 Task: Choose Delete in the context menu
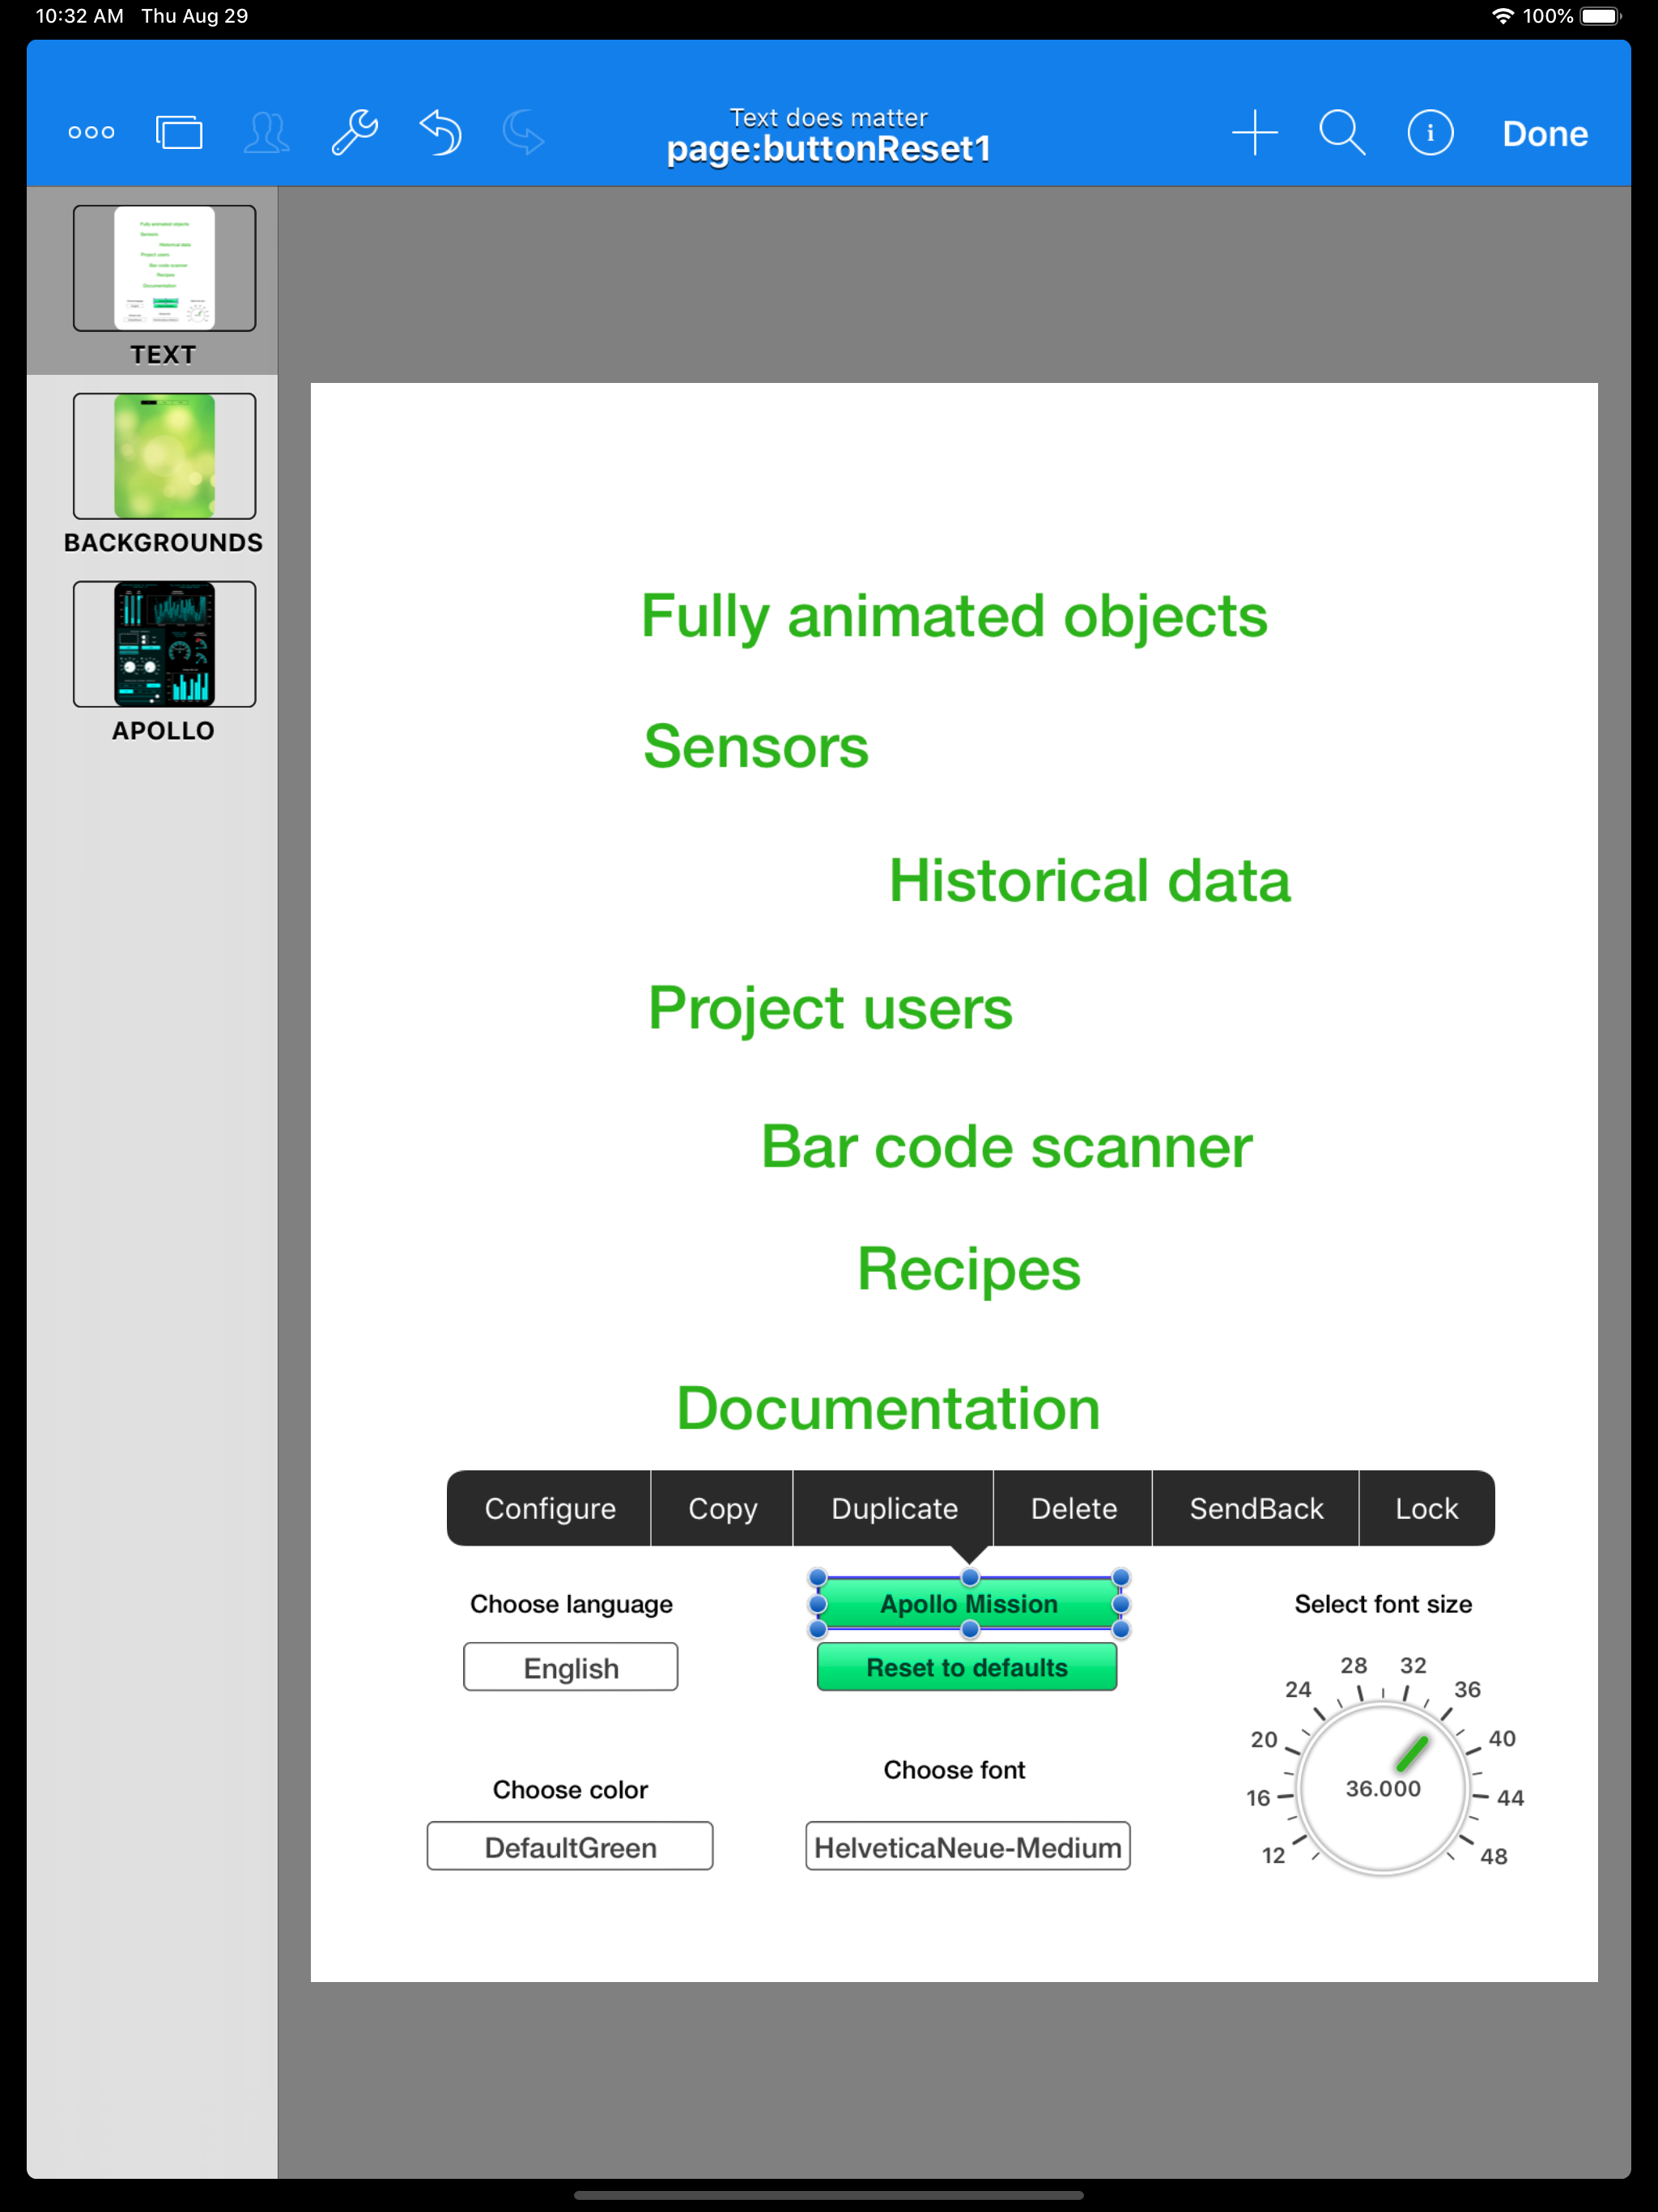tap(1073, 1508)
